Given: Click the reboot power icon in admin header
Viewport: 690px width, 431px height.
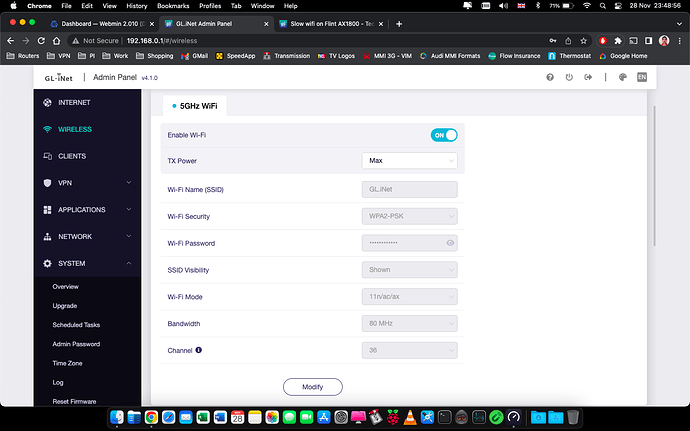Looking at the screenshot, I should click(569, 77).
